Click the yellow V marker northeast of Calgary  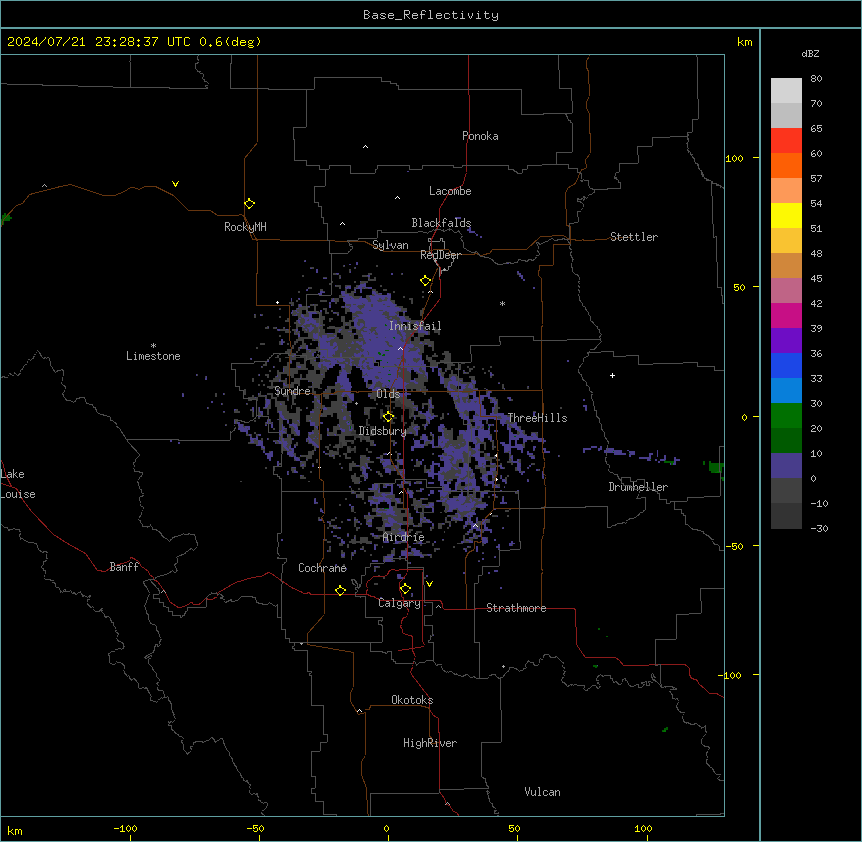[429, 584]
